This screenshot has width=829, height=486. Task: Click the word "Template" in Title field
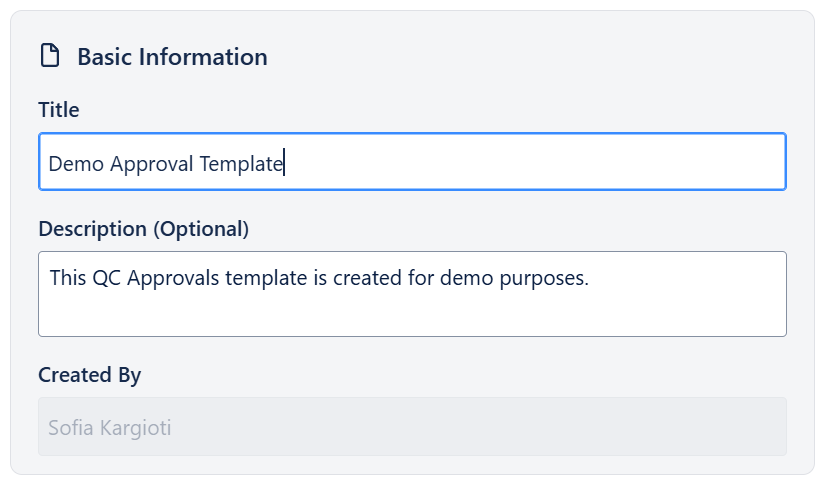(241, 163)
